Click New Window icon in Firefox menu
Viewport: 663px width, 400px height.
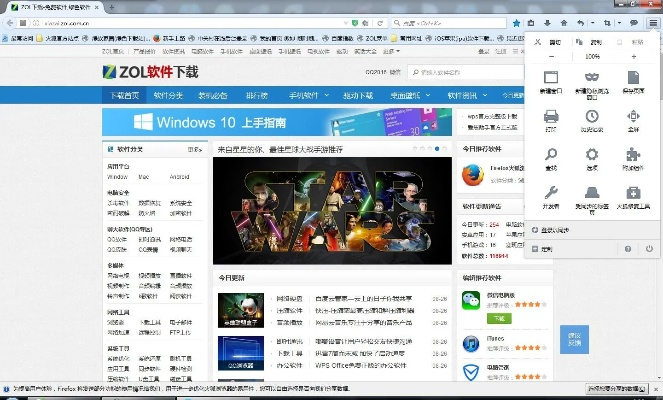click(x=549, y=77)
